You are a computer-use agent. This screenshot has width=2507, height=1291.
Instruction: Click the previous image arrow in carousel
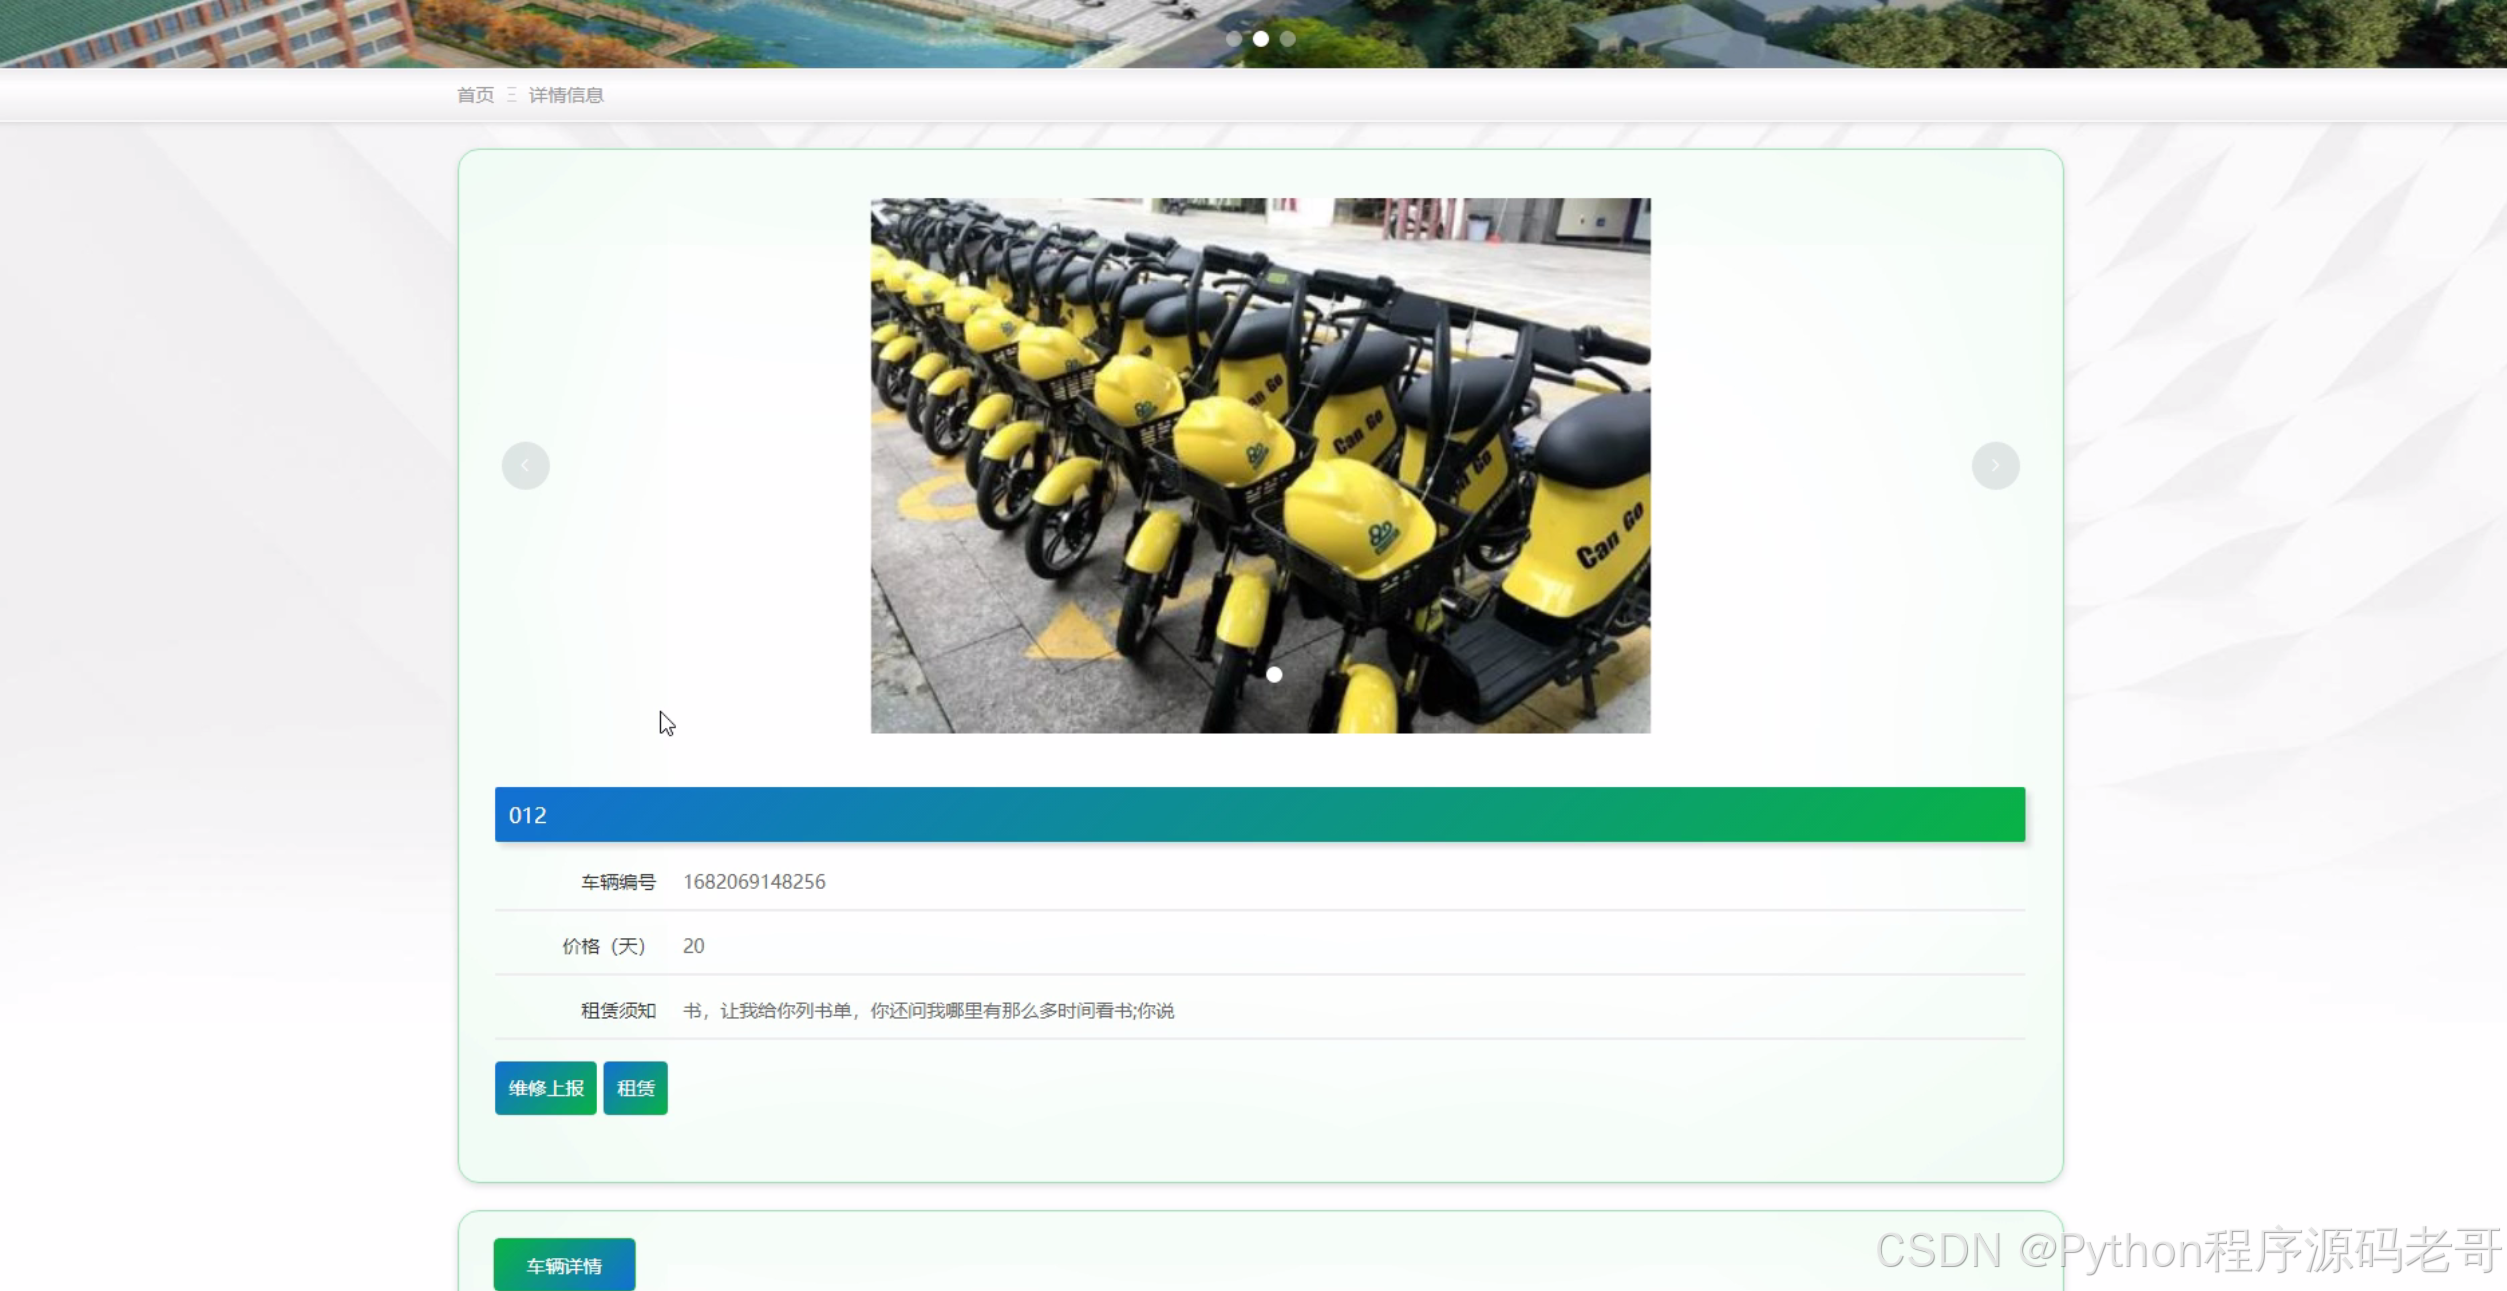click(x=525, y=466)
